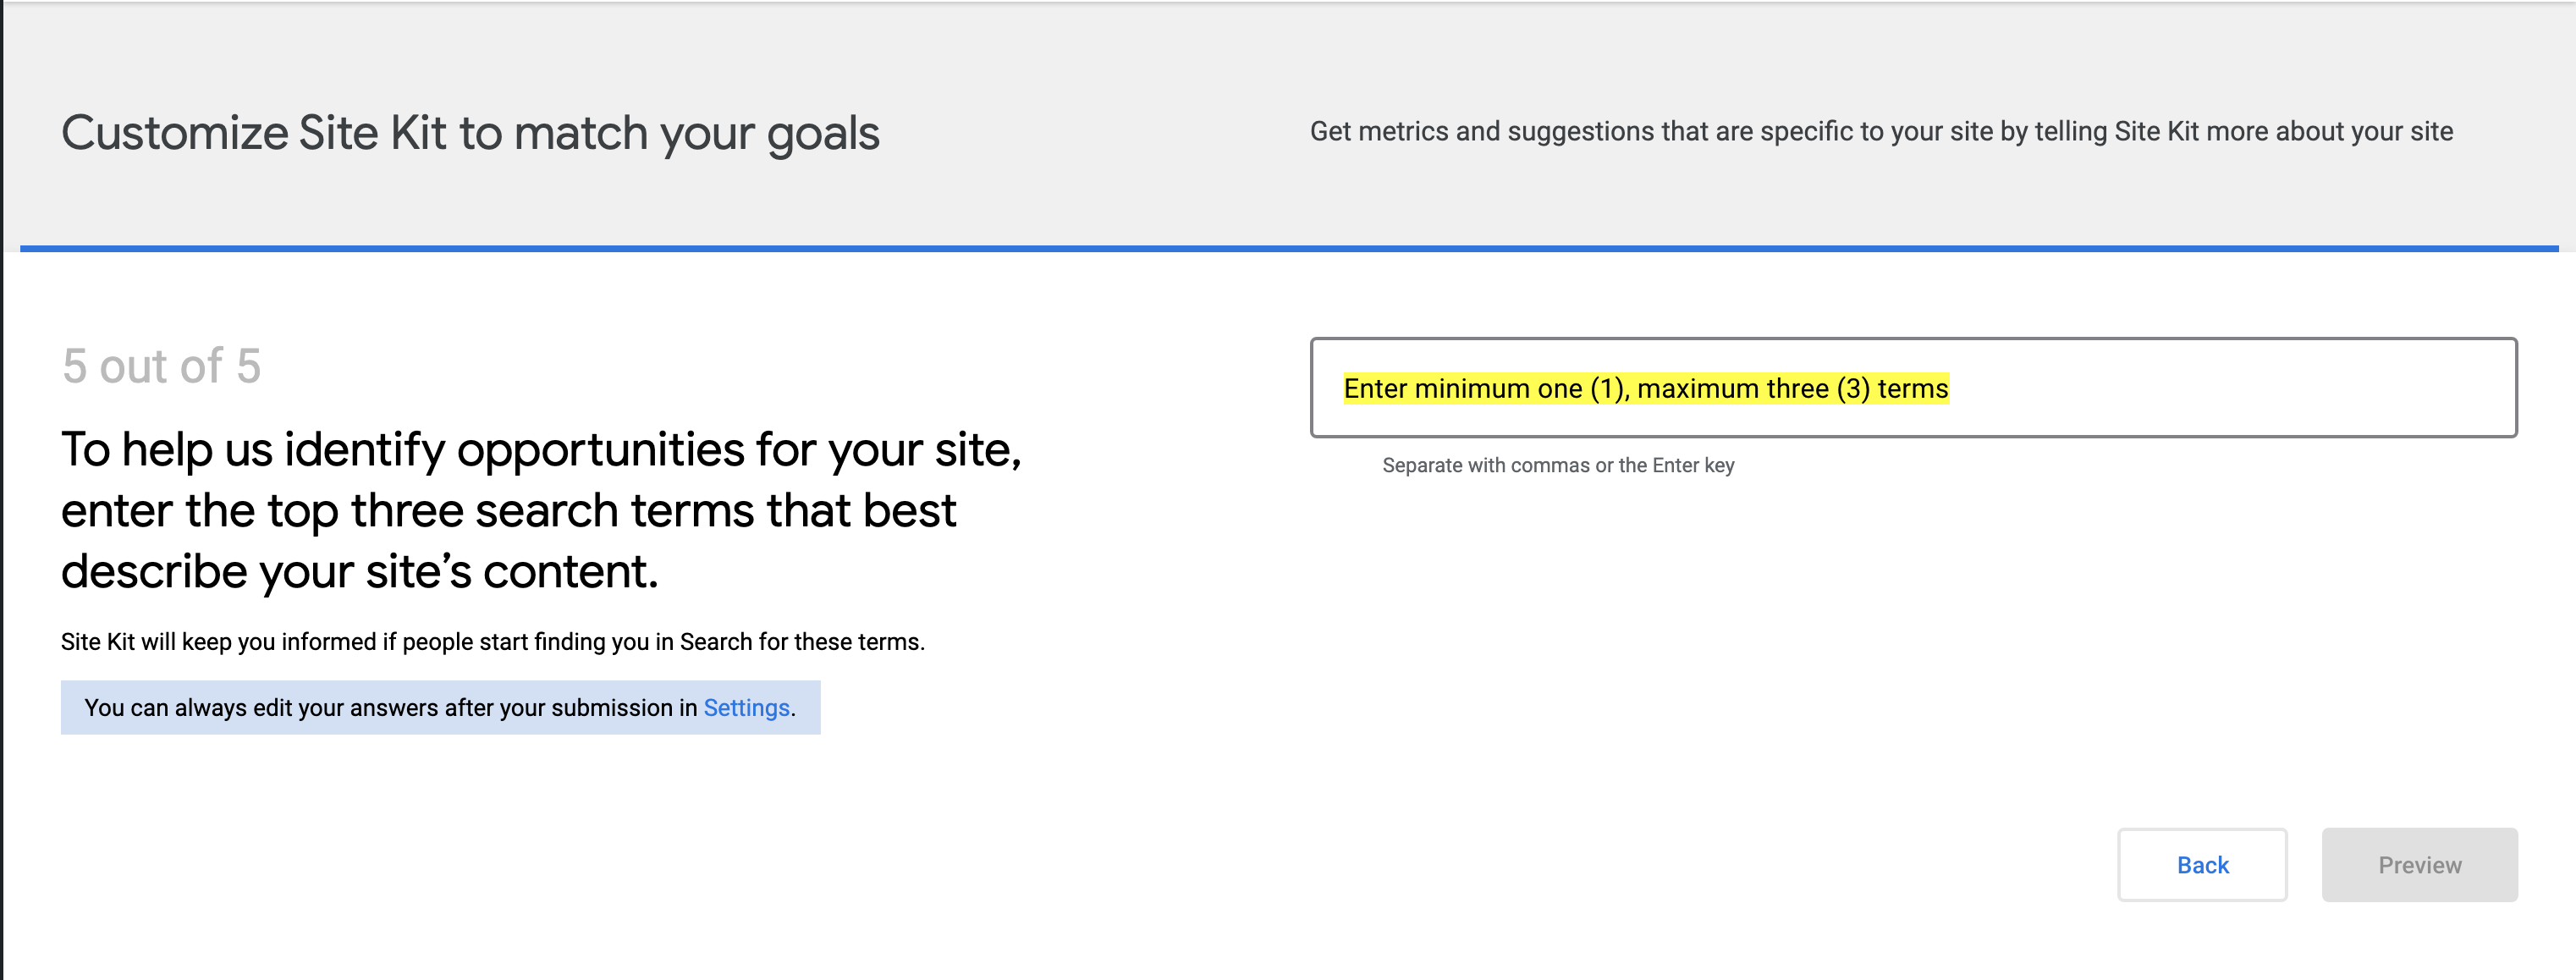2576x980 pixels.
Task: Click the edit-answers notice banner
Action: point(440,708)
